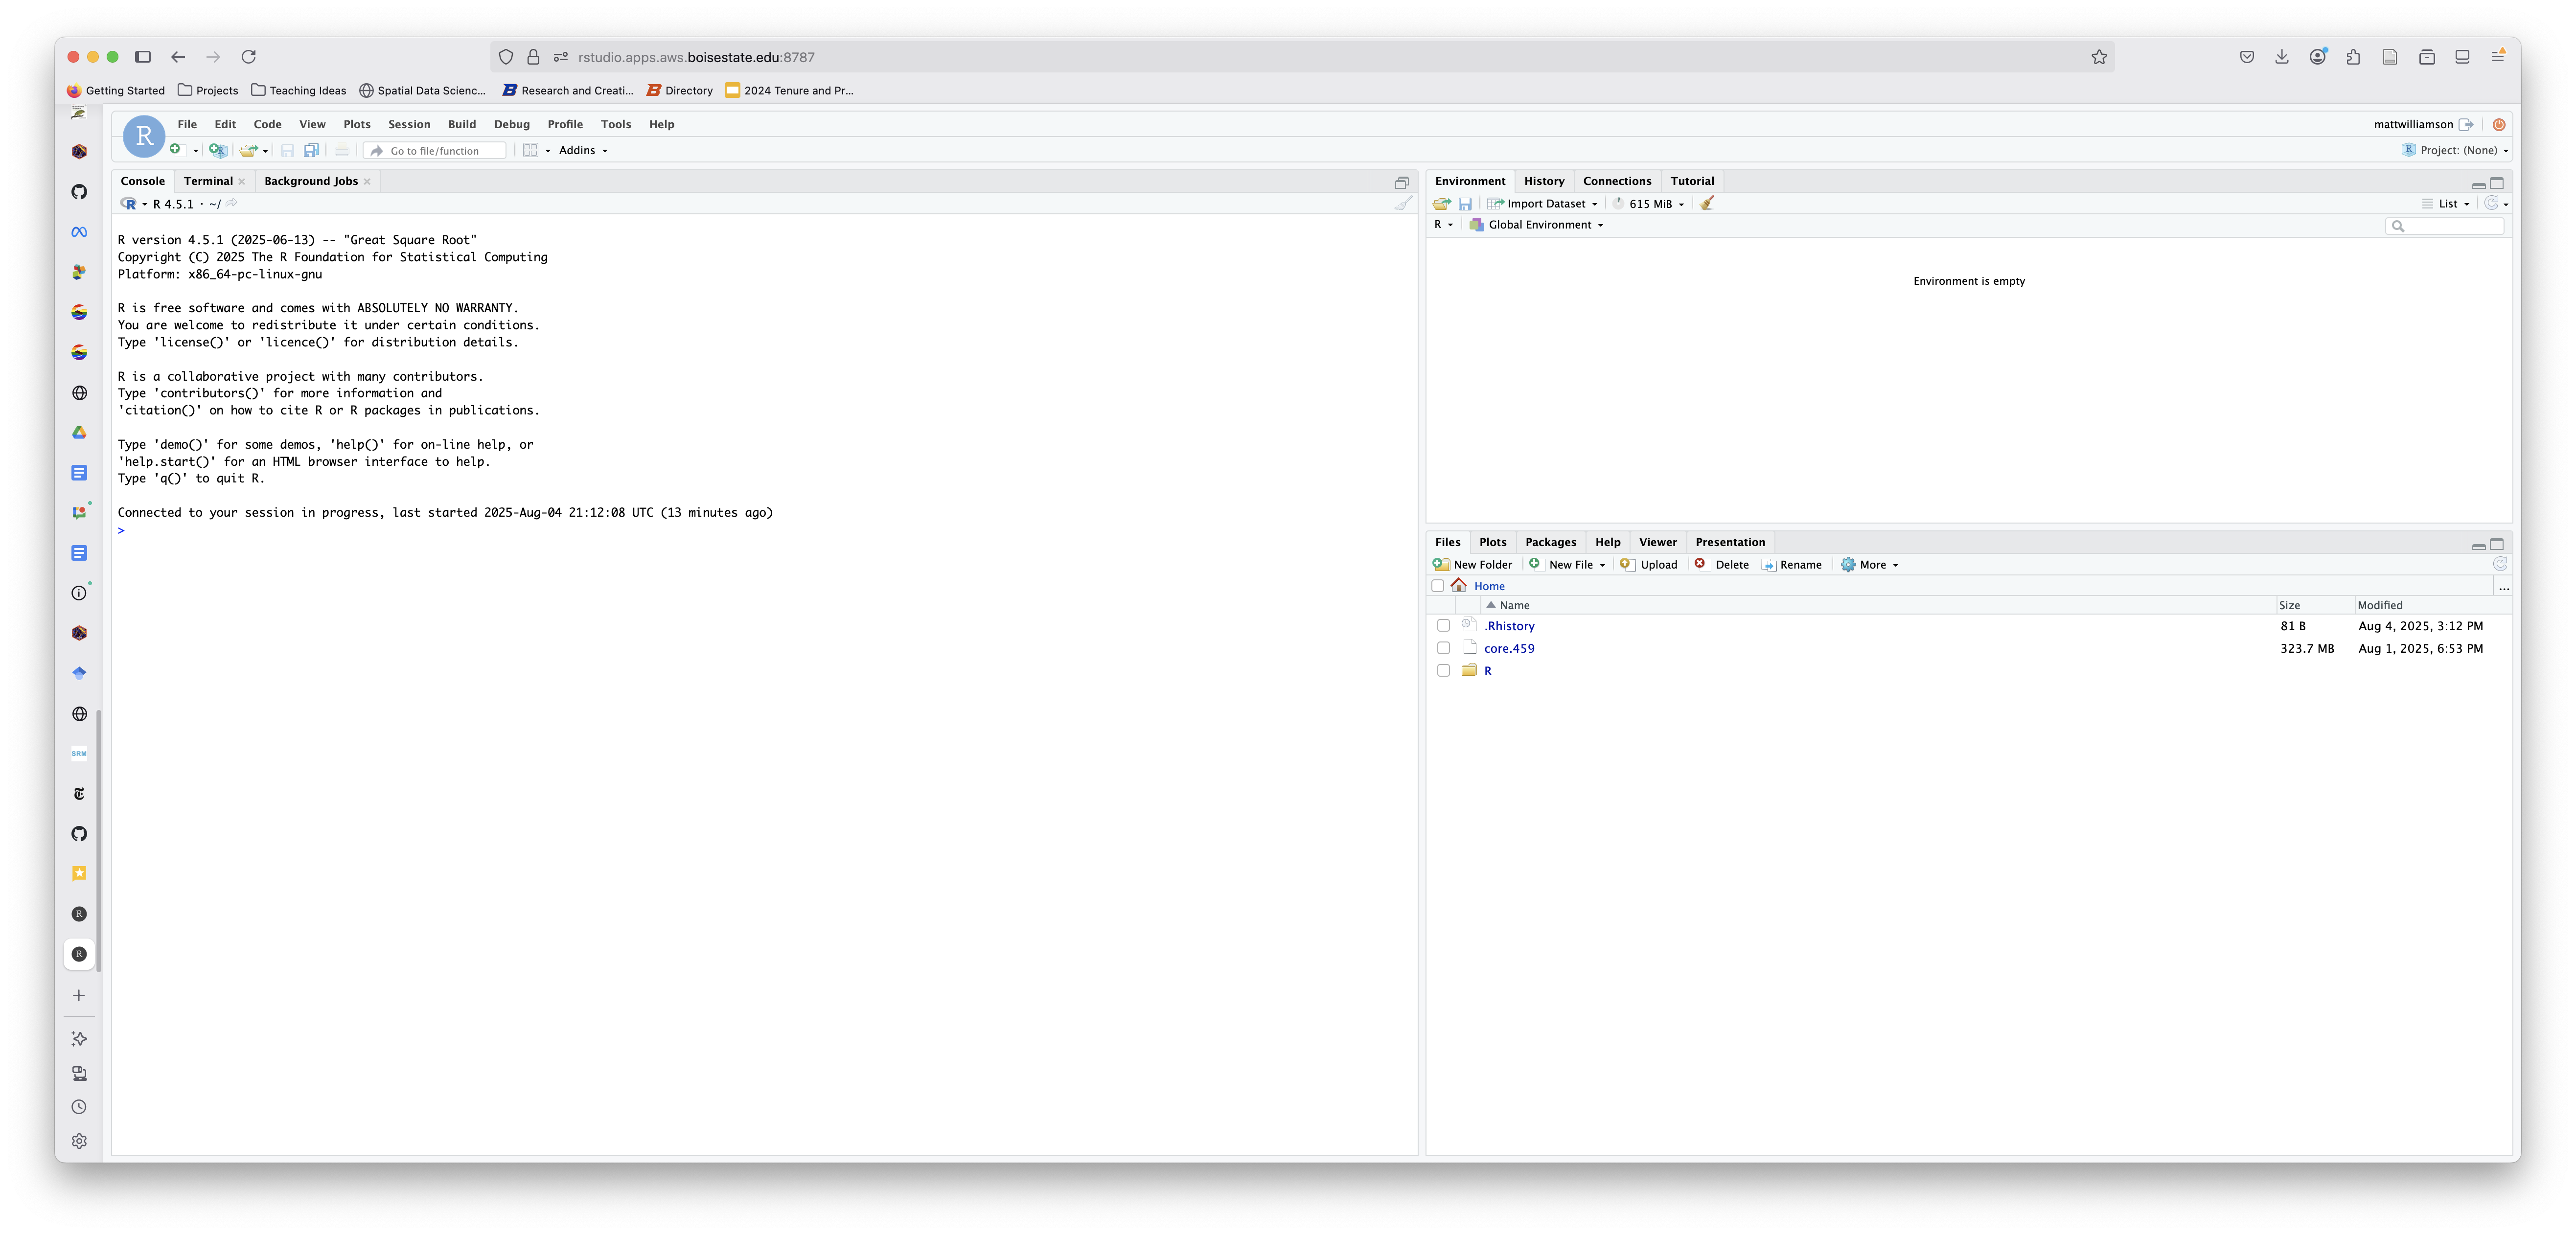
Task: Expand the More dropdown in Files
Action: point(1870,564)
